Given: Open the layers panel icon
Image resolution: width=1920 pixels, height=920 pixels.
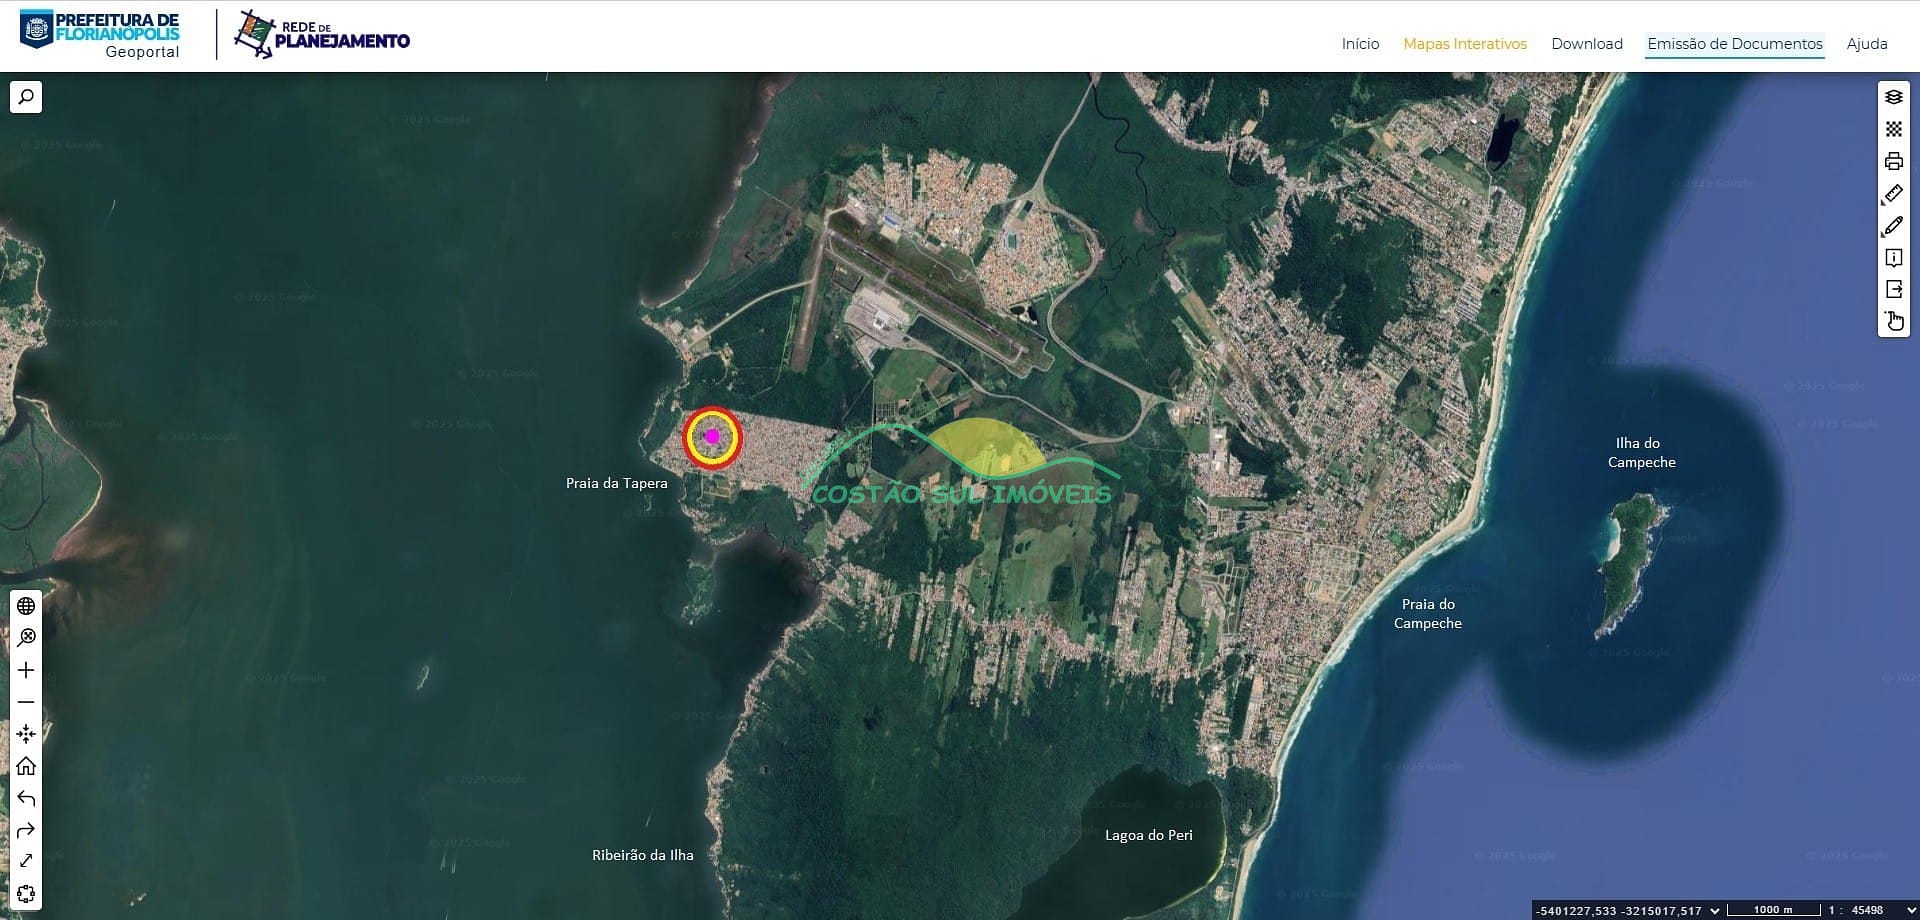Looking at the screenshot, I should point(1893,97).
